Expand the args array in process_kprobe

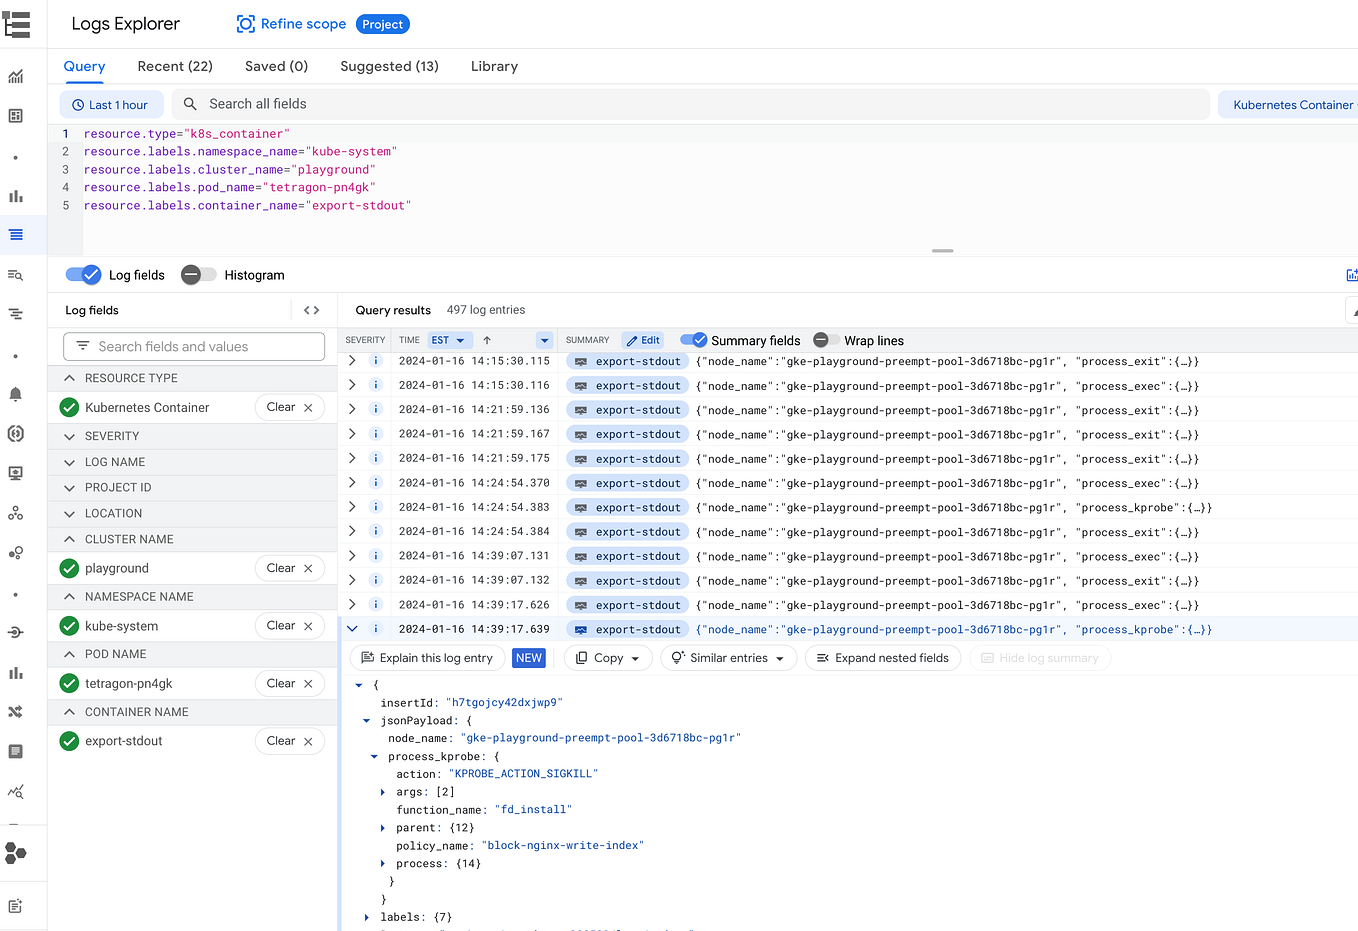(383, 791)
